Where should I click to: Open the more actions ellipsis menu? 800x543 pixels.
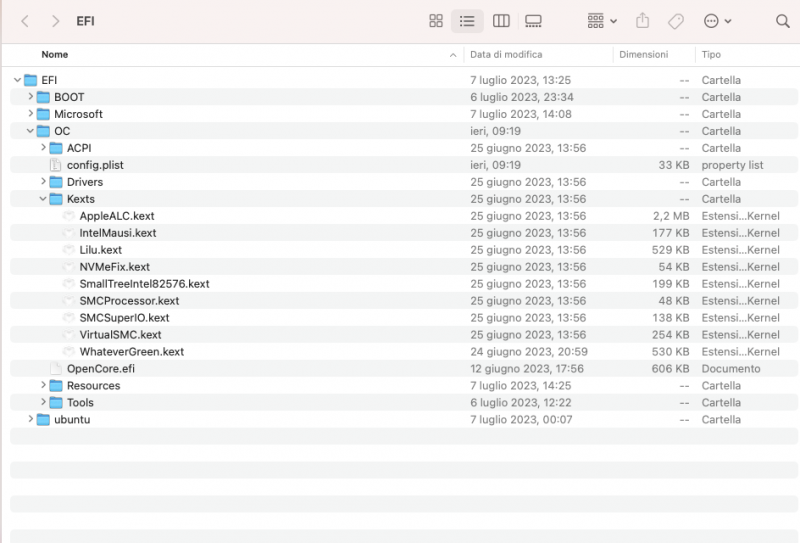pos(717,21)
